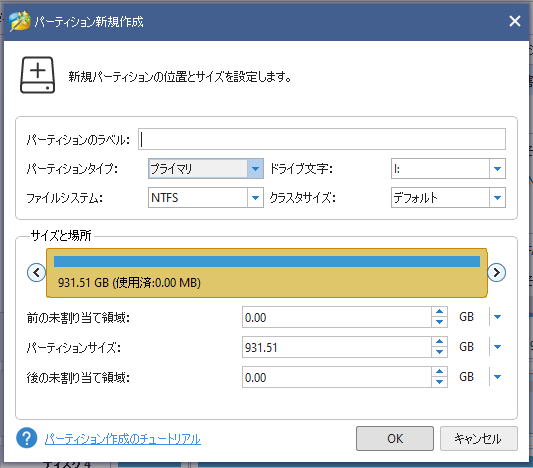Increase the 後の未割り当て領域 value with up arrow
Viewport: 533px width, 468px height.
pyautogui.click(x=439, y=371)
